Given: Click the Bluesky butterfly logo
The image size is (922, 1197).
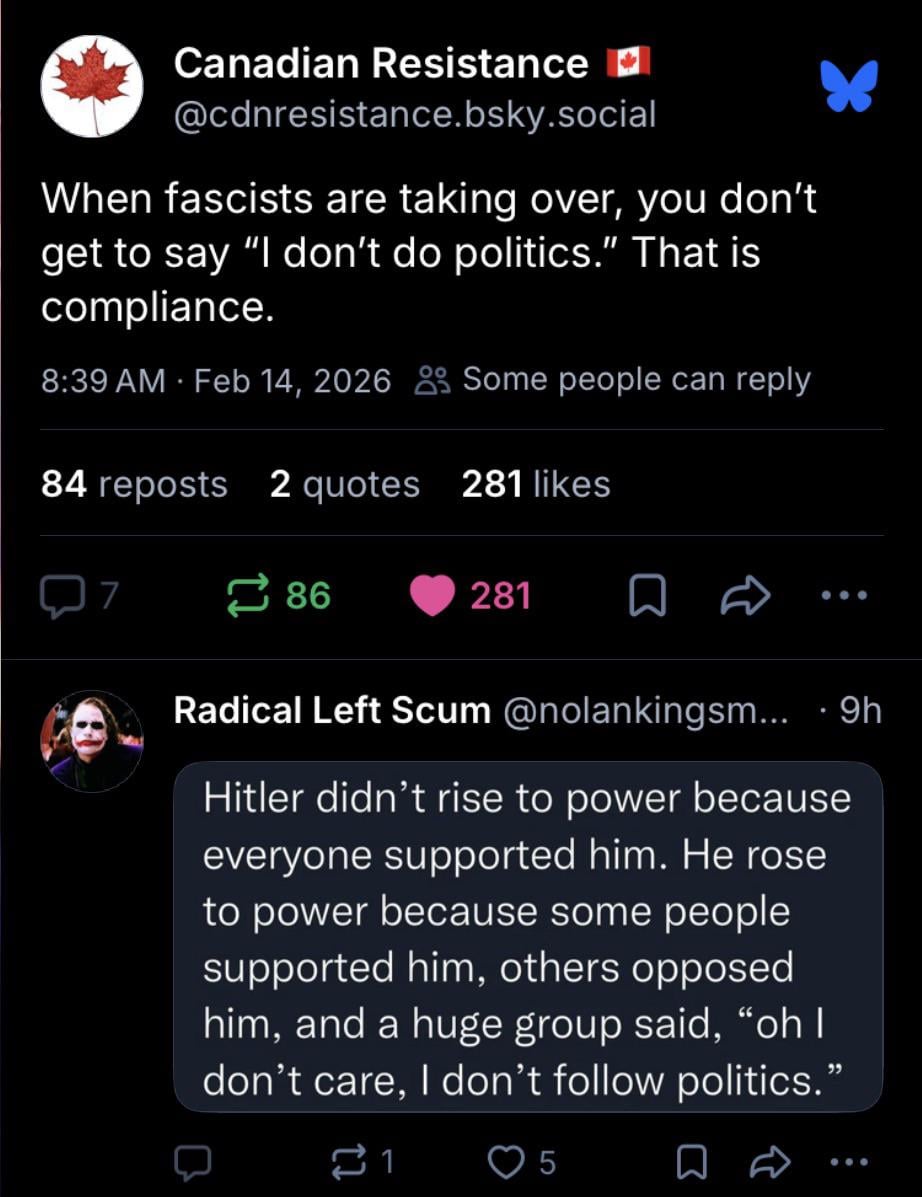Looking at the screenshot, I should (850, 86).
